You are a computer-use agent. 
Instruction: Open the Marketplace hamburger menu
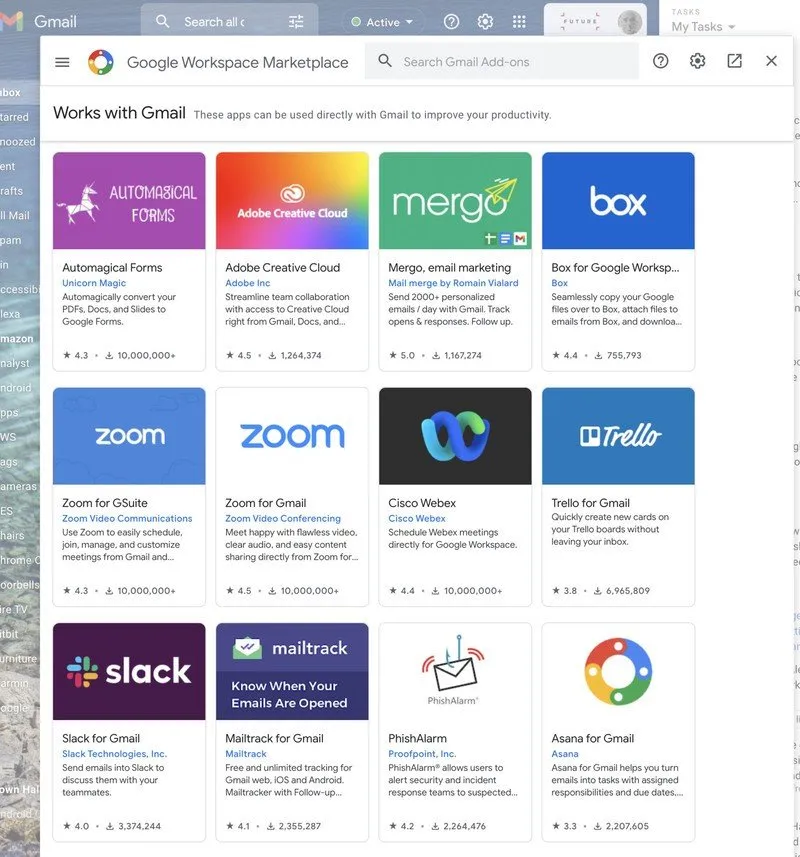62,62
